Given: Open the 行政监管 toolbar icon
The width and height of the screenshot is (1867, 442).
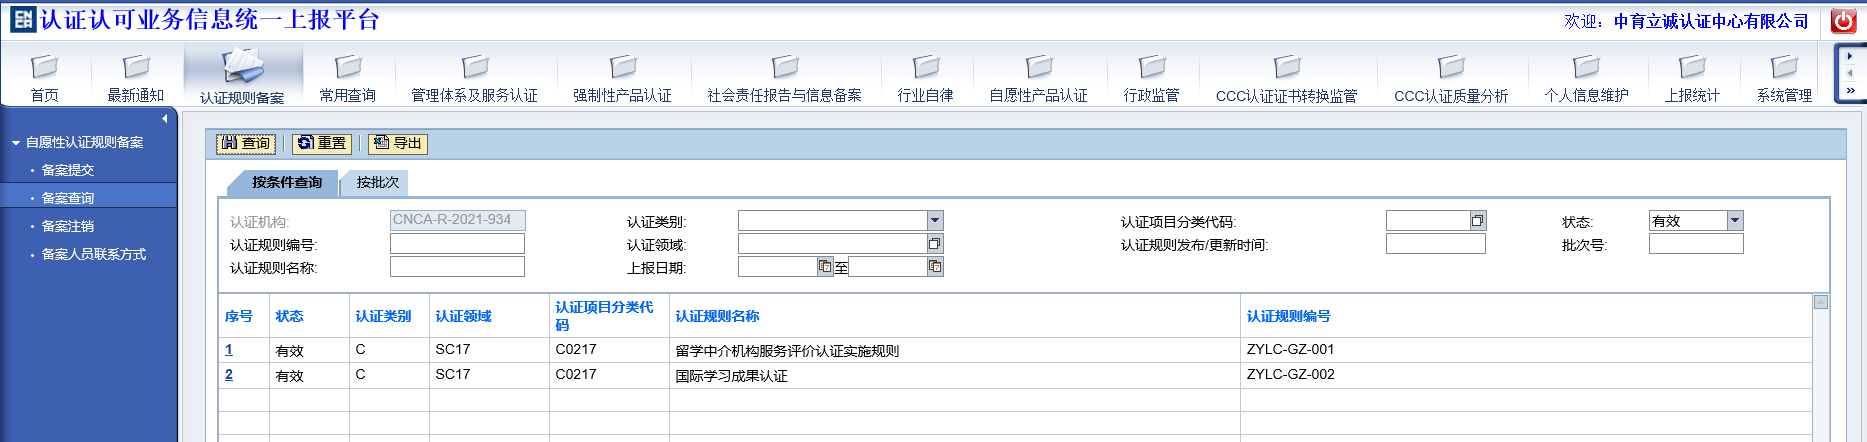Looking at the screenshot, I should [x=1151, y=68].
